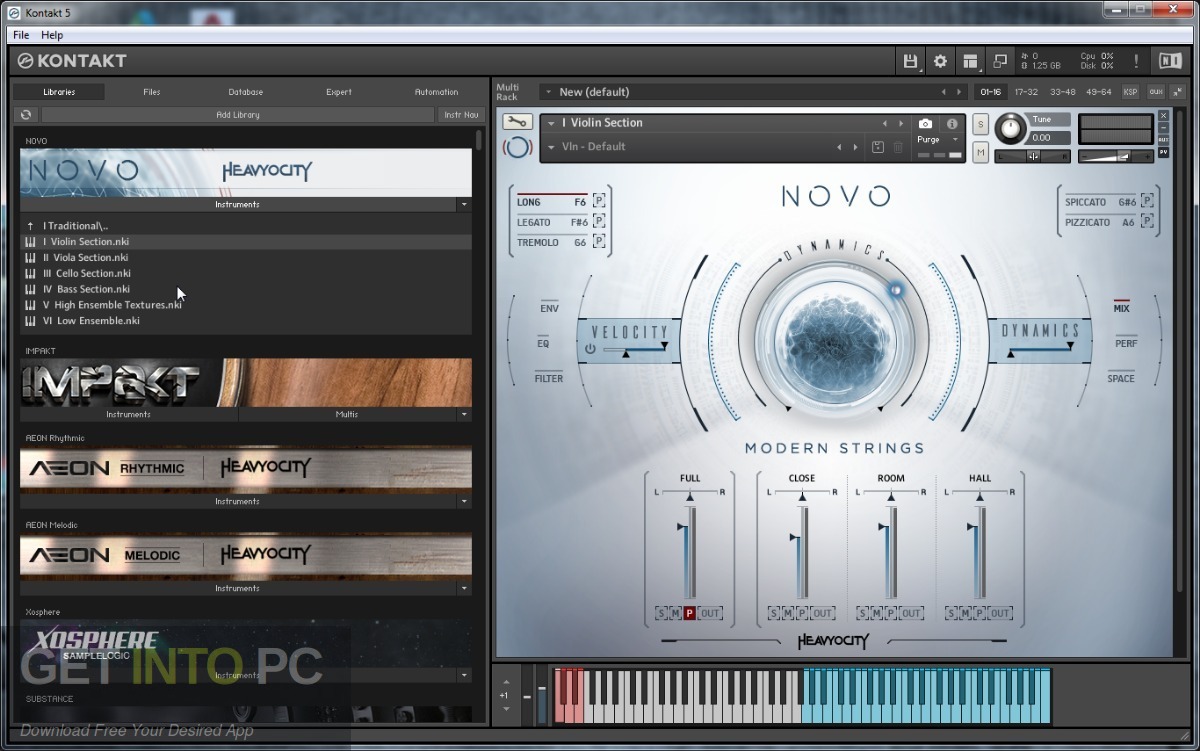
Task: Click the KSP script button
Action: click(1130, 92)
